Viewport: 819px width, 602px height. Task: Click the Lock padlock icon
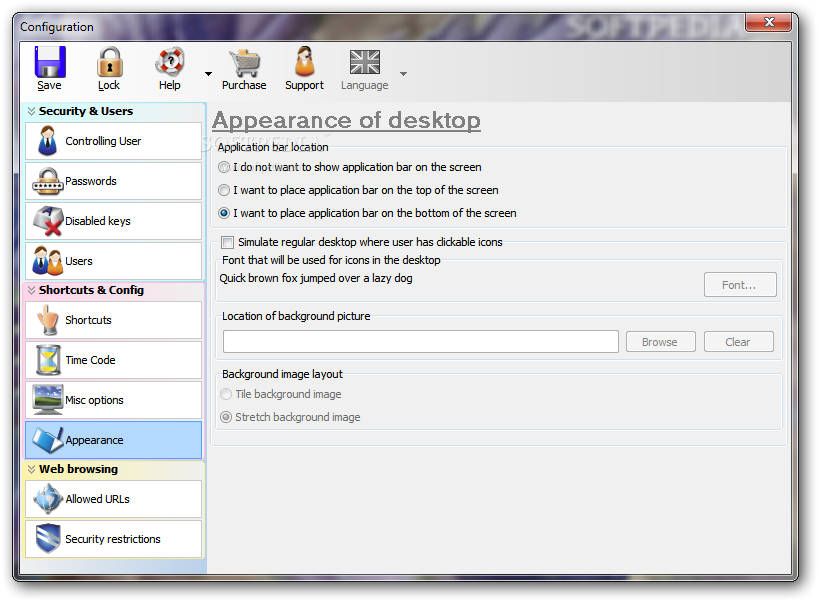(x=109, y=62)
